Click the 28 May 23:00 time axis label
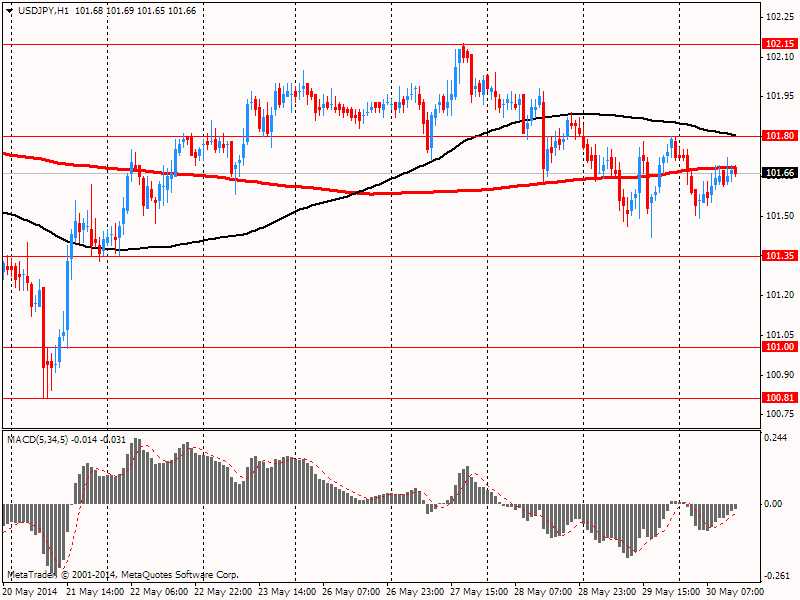 [x=607, y=592]
